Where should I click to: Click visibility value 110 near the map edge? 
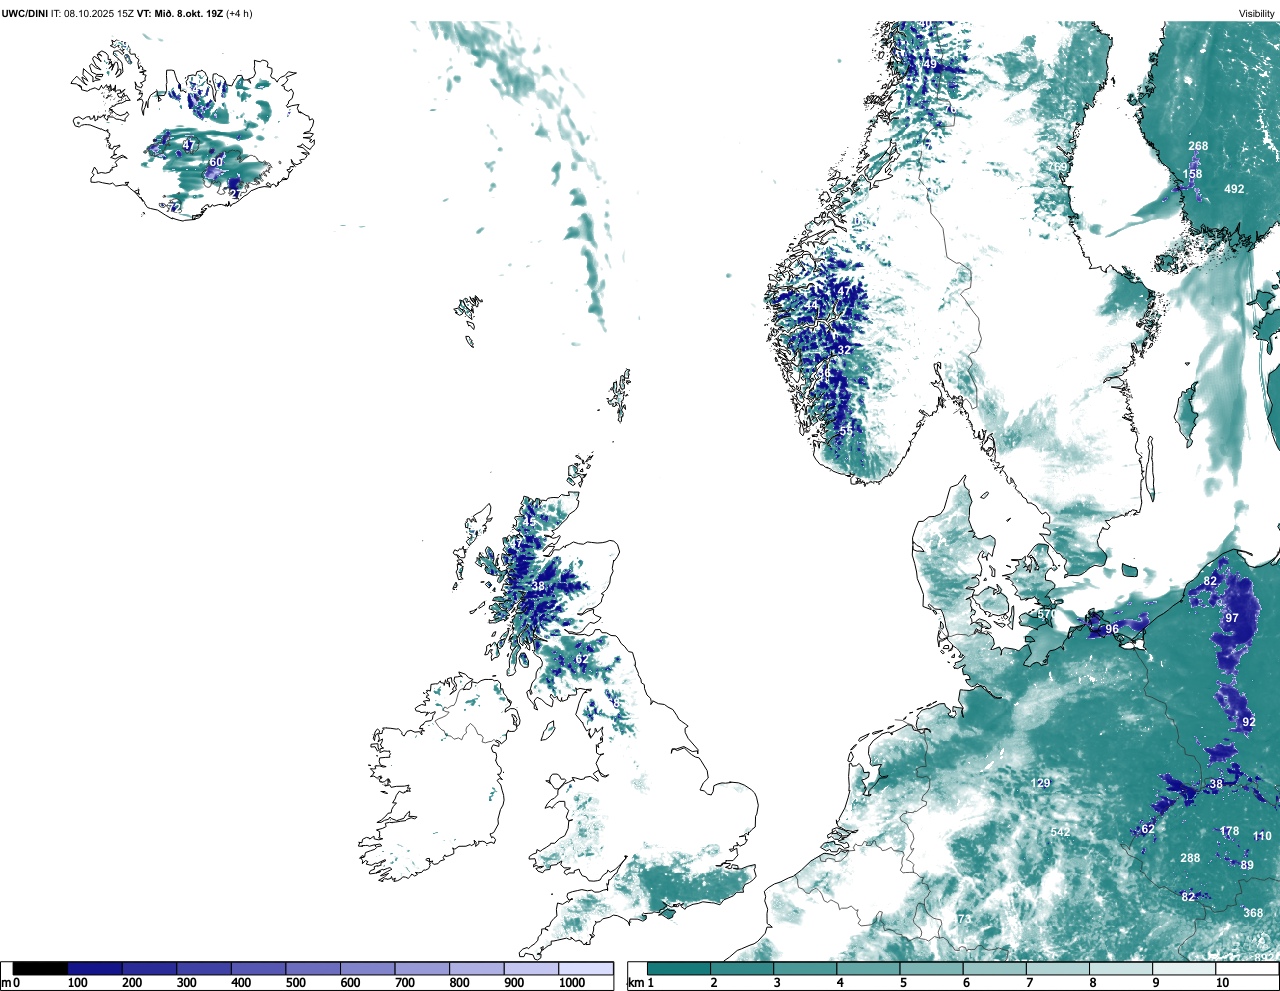pyautogui.click(x=1263, y=836)
